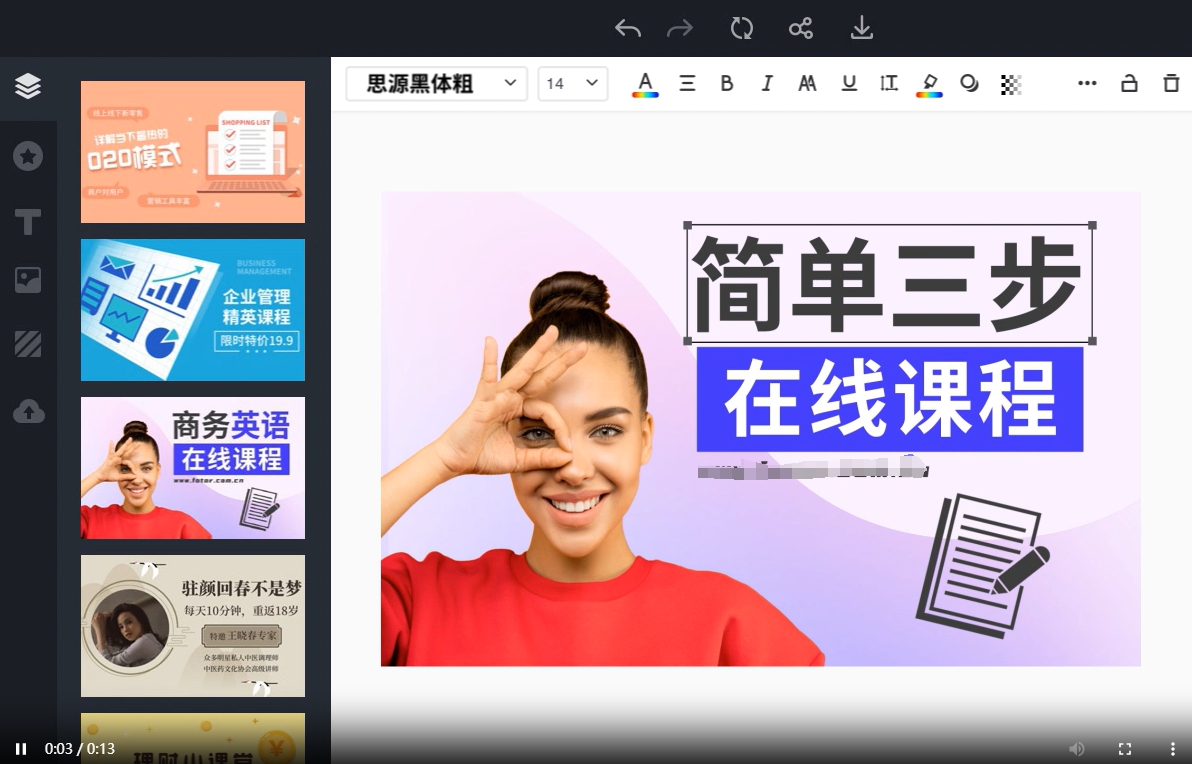Viewport: 1192px width, 764px height.
Task: Open font size dropdown showing 14
Action: click(573, 84)
